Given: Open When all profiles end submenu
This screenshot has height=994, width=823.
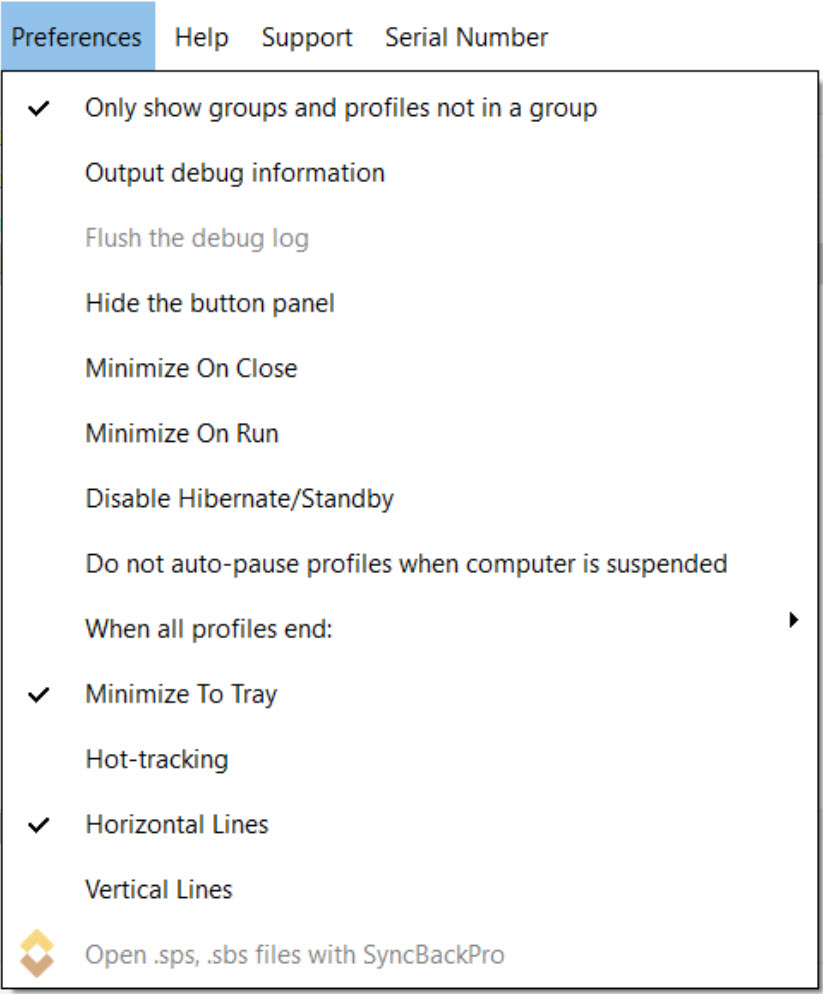Looking at the screenshot, I should [208, 630].
